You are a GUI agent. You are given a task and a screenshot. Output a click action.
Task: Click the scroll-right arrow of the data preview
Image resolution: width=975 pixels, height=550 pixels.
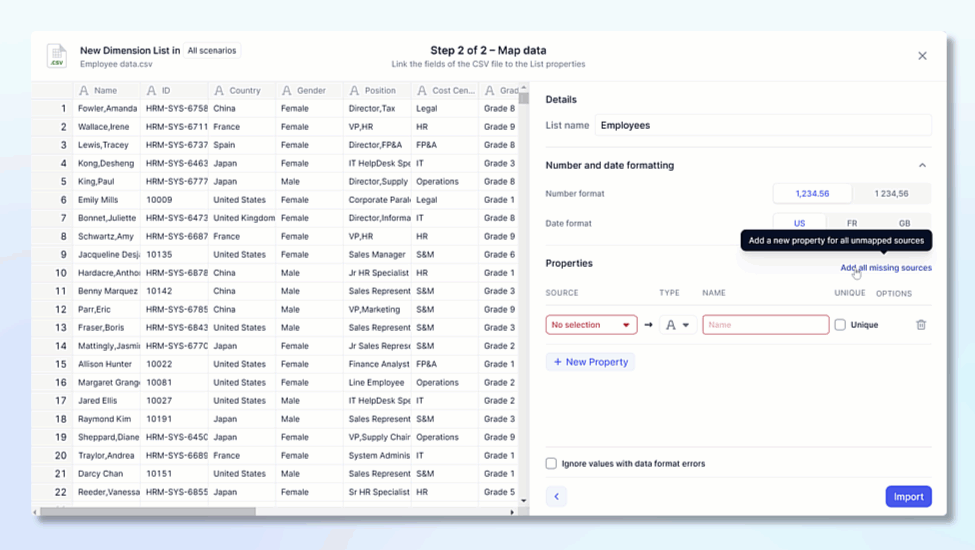(512, 512)
